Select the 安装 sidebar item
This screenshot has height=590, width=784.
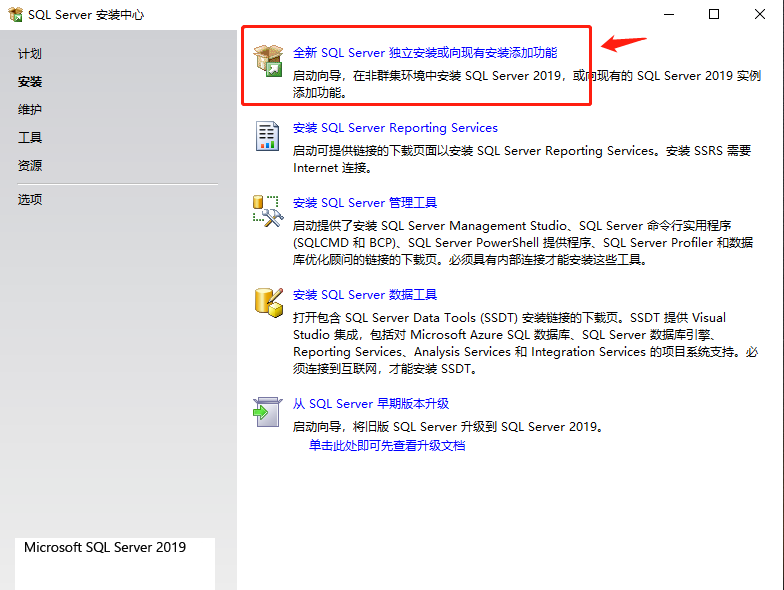pos(30,82)
